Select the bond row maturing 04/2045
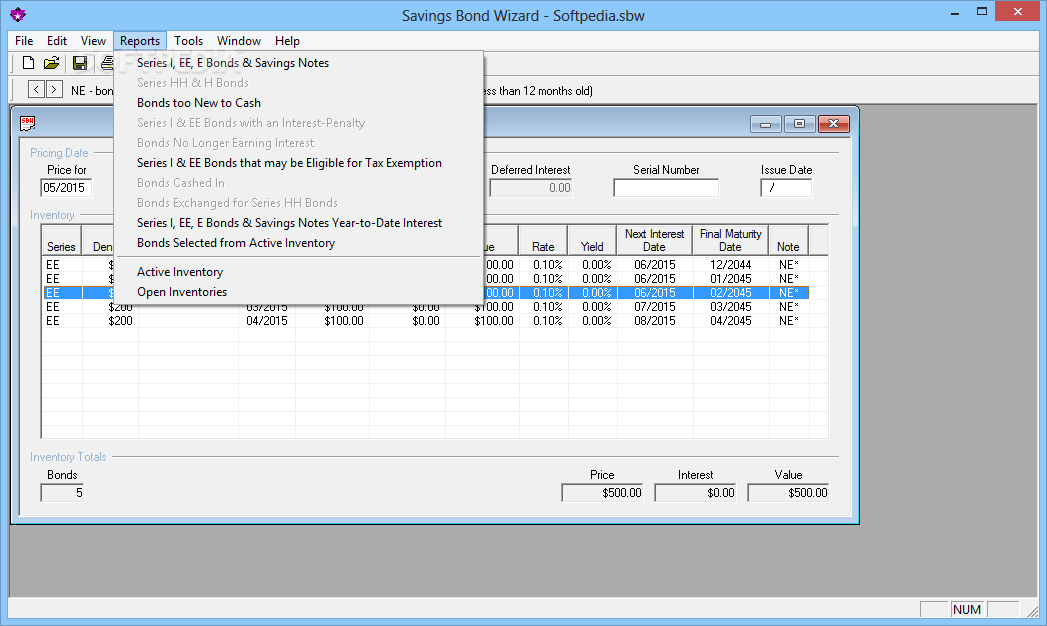 click(426, 321)
